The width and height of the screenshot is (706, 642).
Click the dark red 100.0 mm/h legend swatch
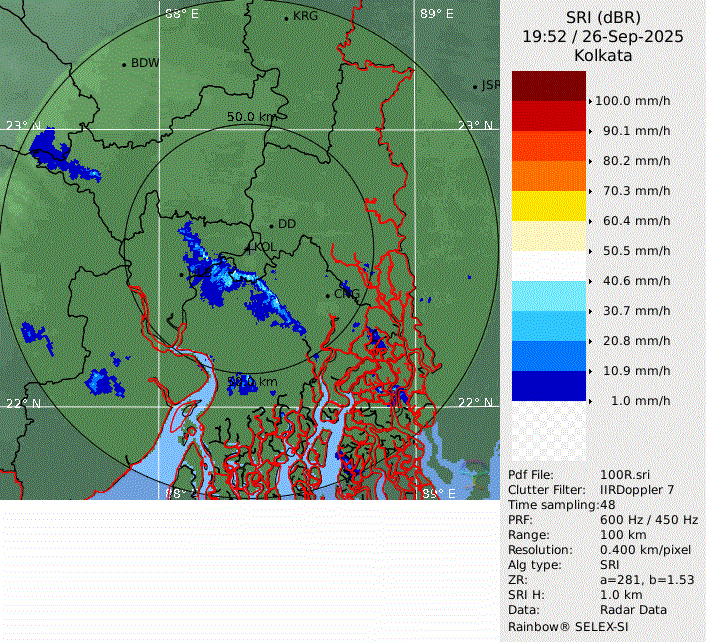548,86
